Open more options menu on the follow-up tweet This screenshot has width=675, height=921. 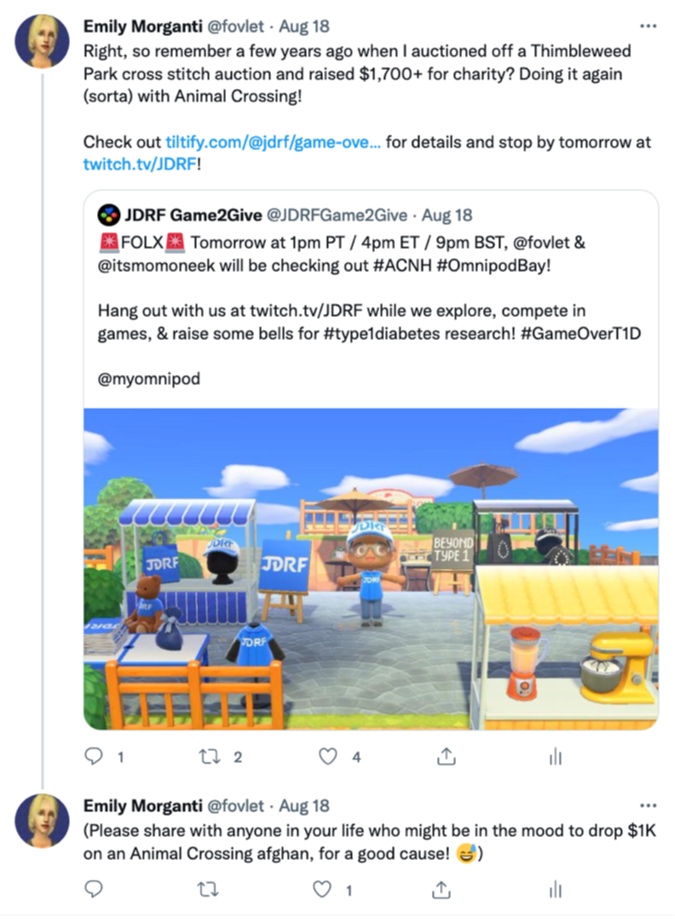[x=648, y=805]
